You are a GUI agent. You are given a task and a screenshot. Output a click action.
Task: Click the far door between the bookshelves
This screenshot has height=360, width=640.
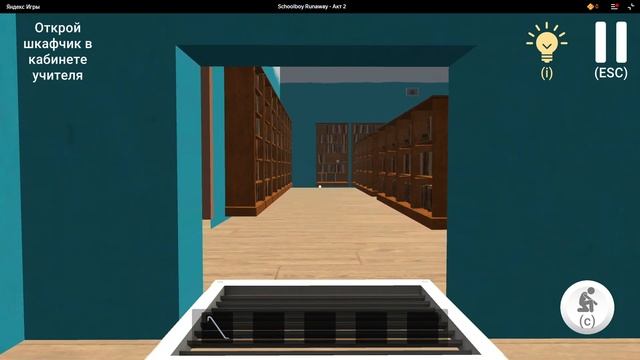tap(333, 154)
